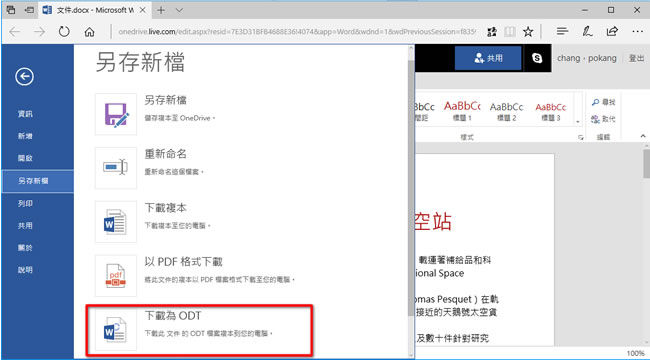Open the browser Hub lines icon
Screen dimensions: 650x360
pyautogui.click(x=562, y=32)
